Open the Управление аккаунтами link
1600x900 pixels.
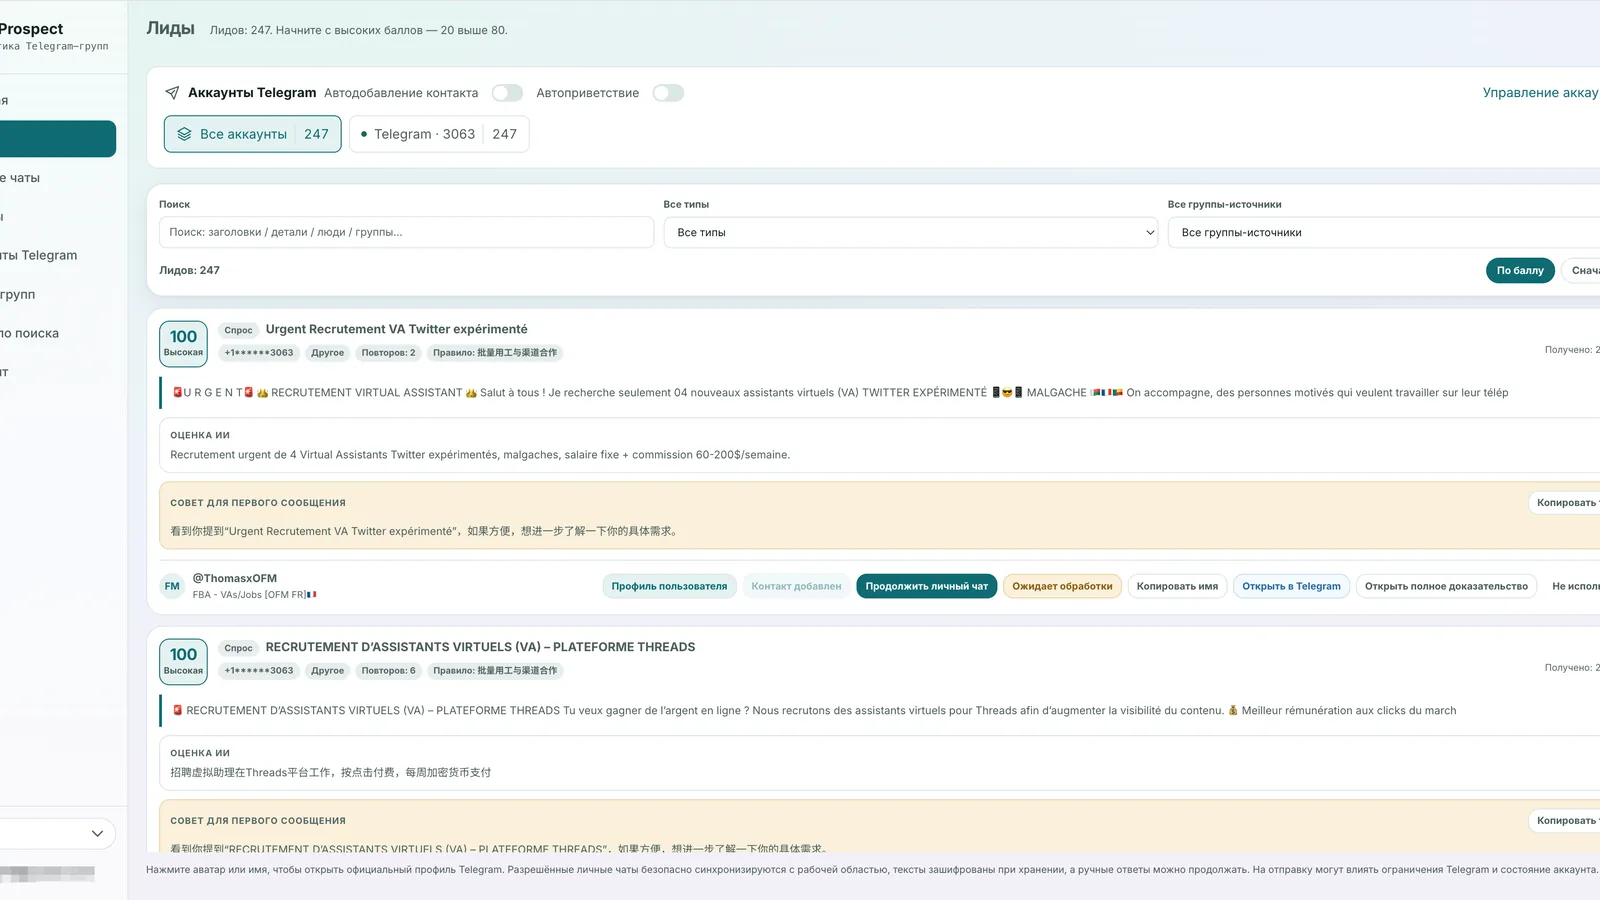pos(1541,93)
